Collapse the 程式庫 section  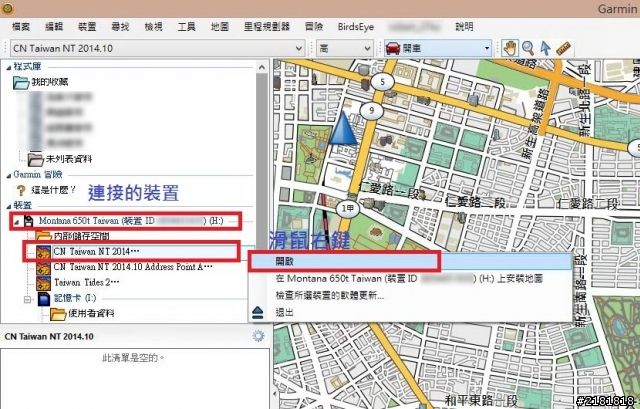(x=9, y=67)
